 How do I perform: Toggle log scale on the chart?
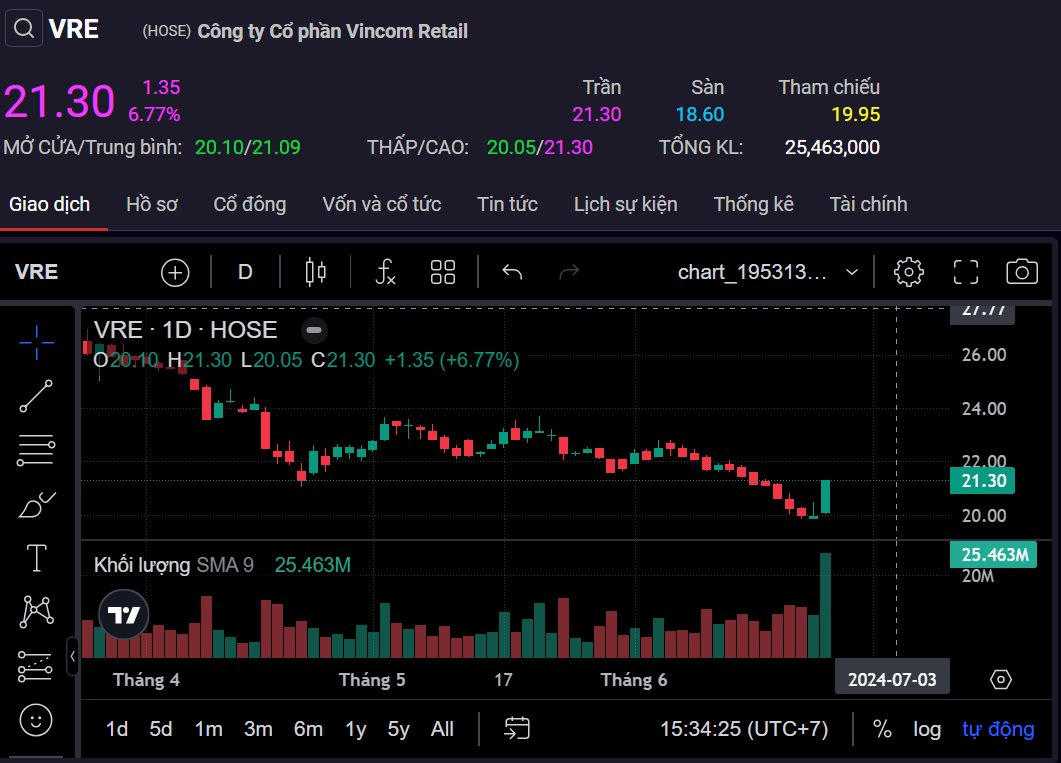click(x=927, y=729)
